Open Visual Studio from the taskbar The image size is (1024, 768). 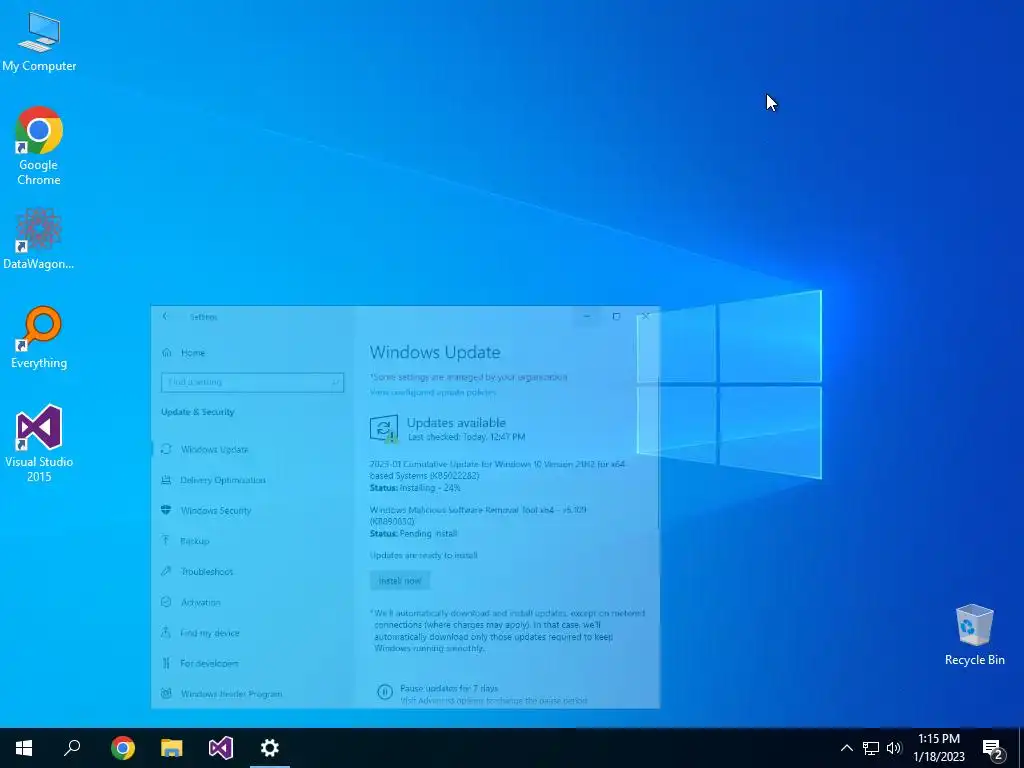pos(221,748)
